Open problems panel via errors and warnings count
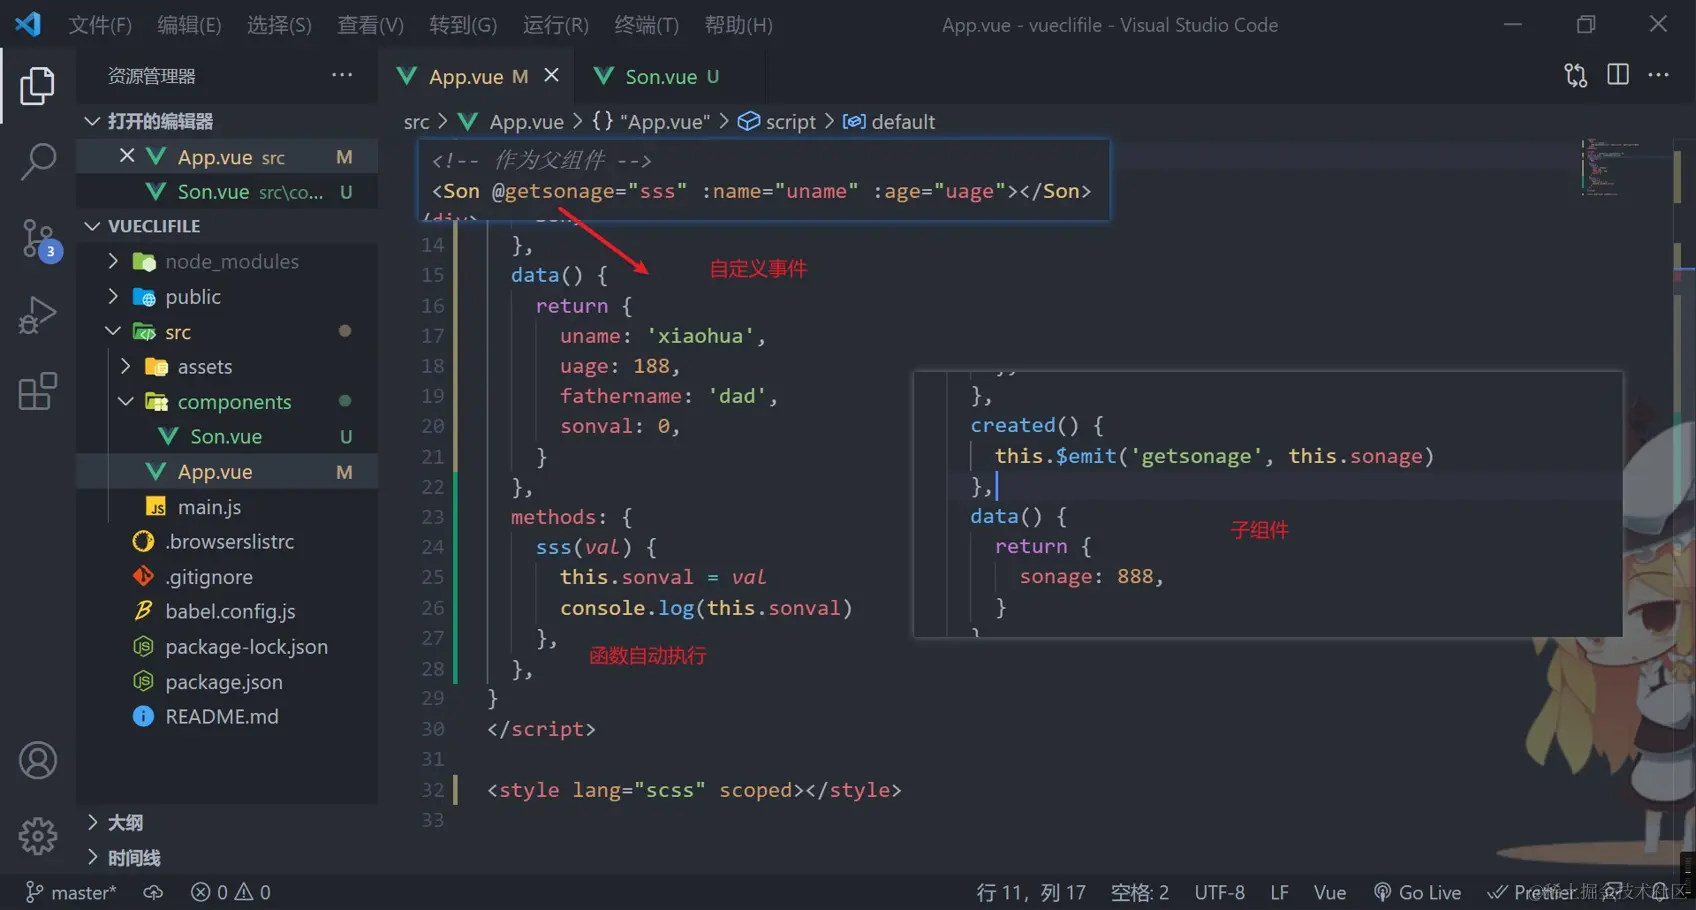Viewport: 1696px width, 910px height. pyautogui.click(x=231, y=892)
